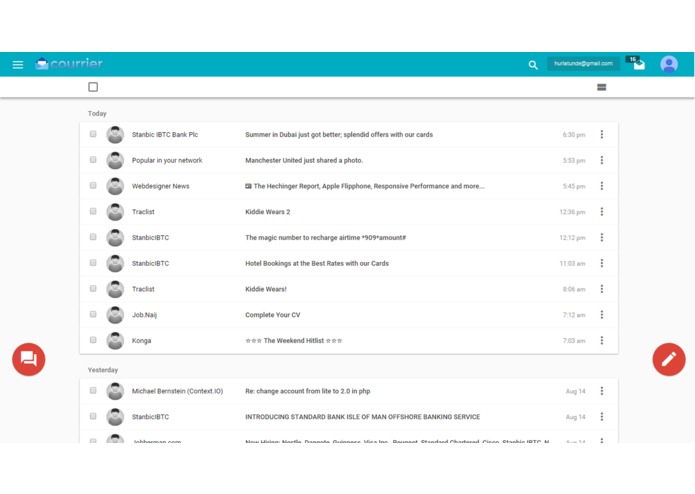
Task: Click avatar beside magic number airtime email
Action: point(115,237)
